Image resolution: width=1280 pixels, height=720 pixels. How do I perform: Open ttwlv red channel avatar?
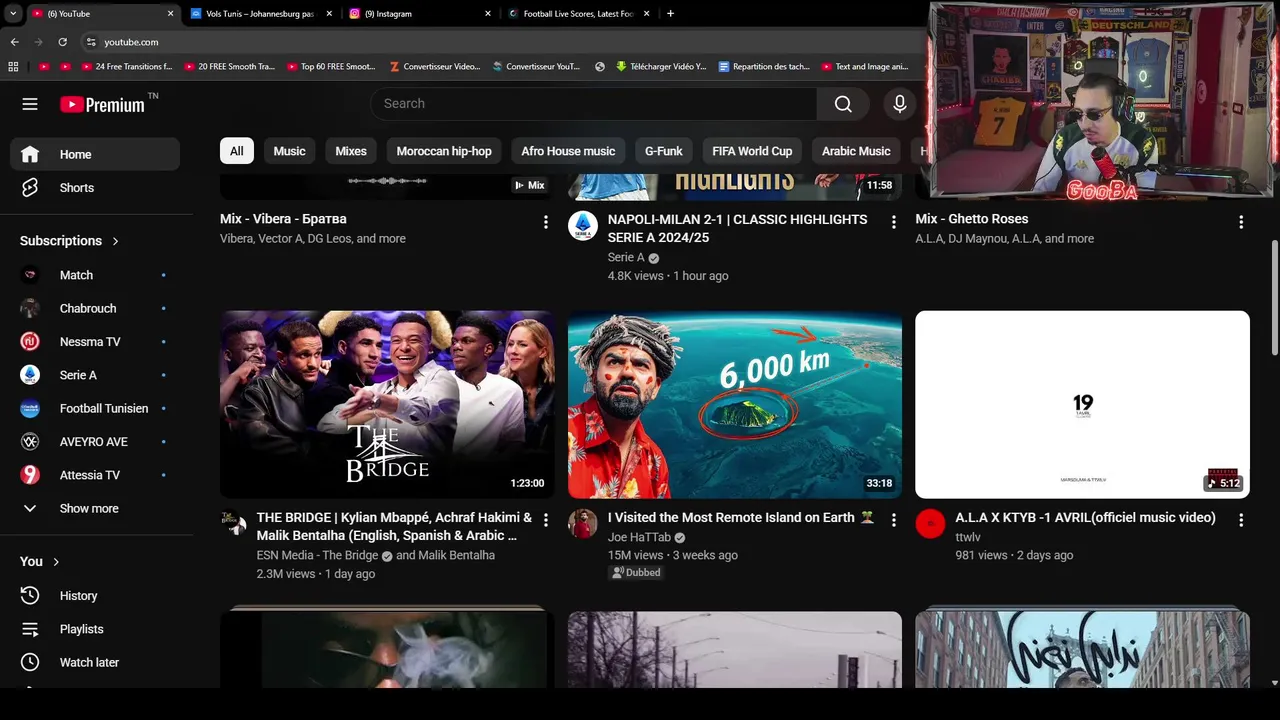click(930, 524)
